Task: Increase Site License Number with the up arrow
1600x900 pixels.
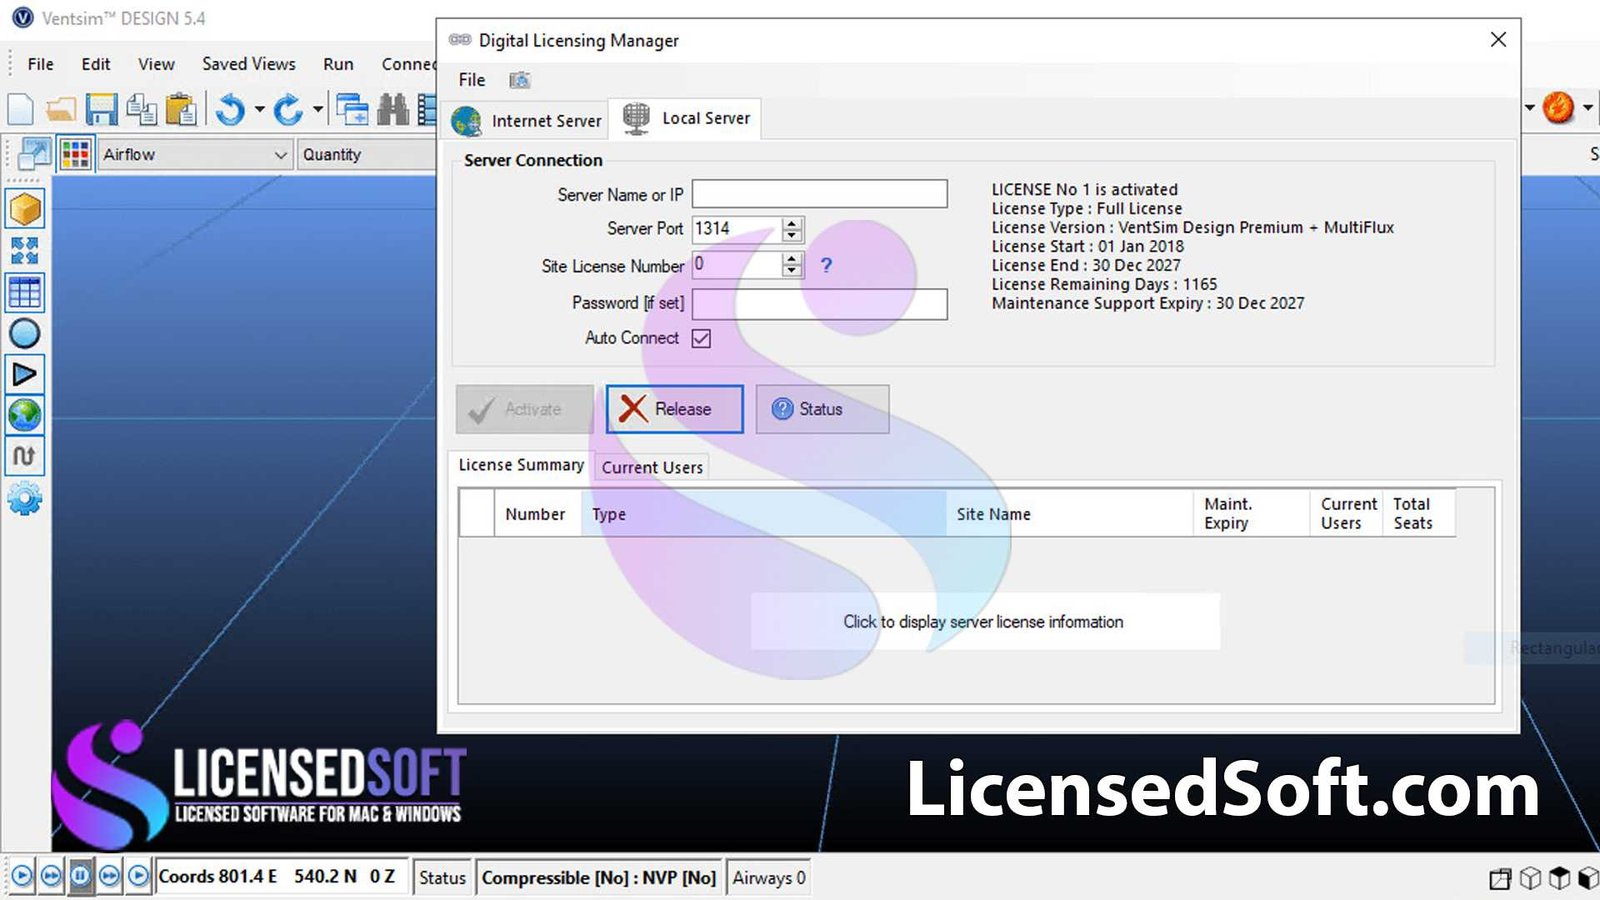Action: pos(792,259)
